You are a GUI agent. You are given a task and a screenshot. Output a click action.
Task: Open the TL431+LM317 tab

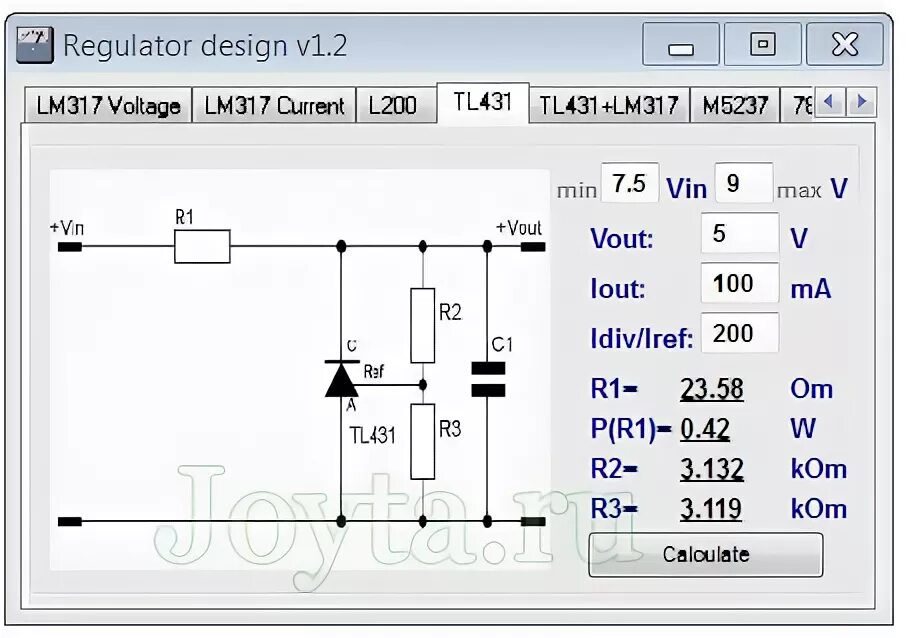point(608,106)
